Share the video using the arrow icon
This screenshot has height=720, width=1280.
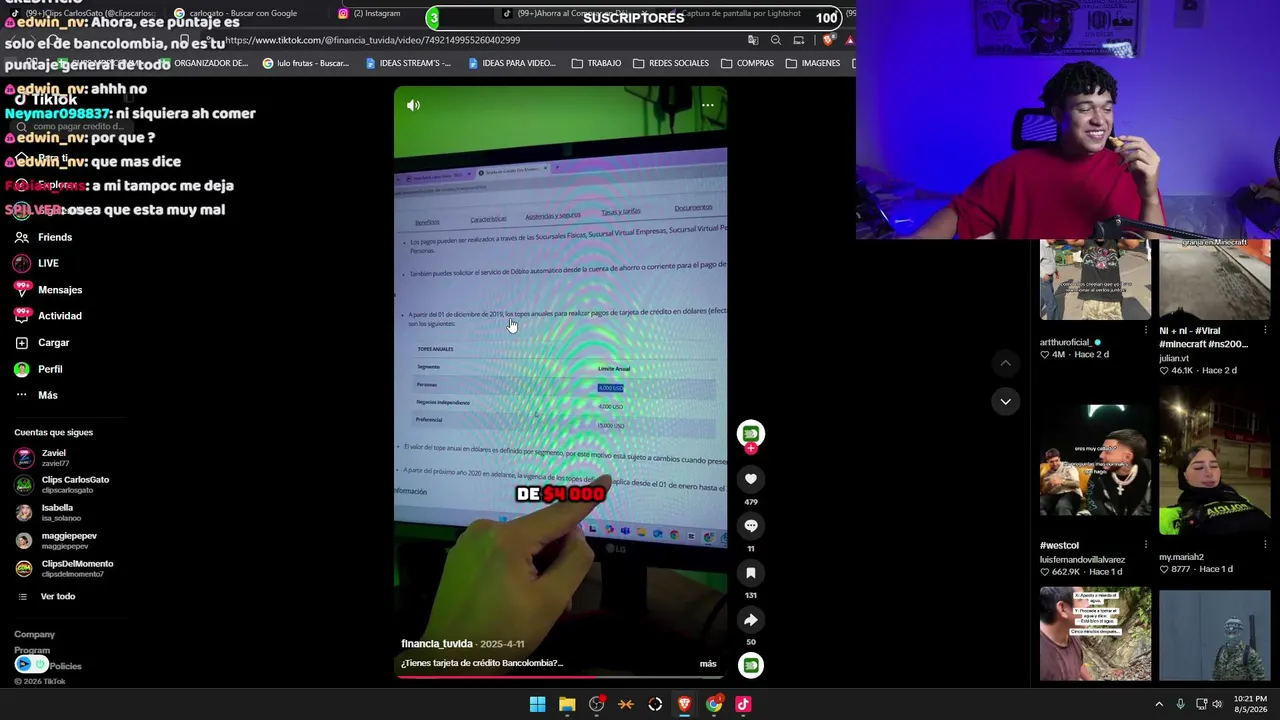(751, 620)
